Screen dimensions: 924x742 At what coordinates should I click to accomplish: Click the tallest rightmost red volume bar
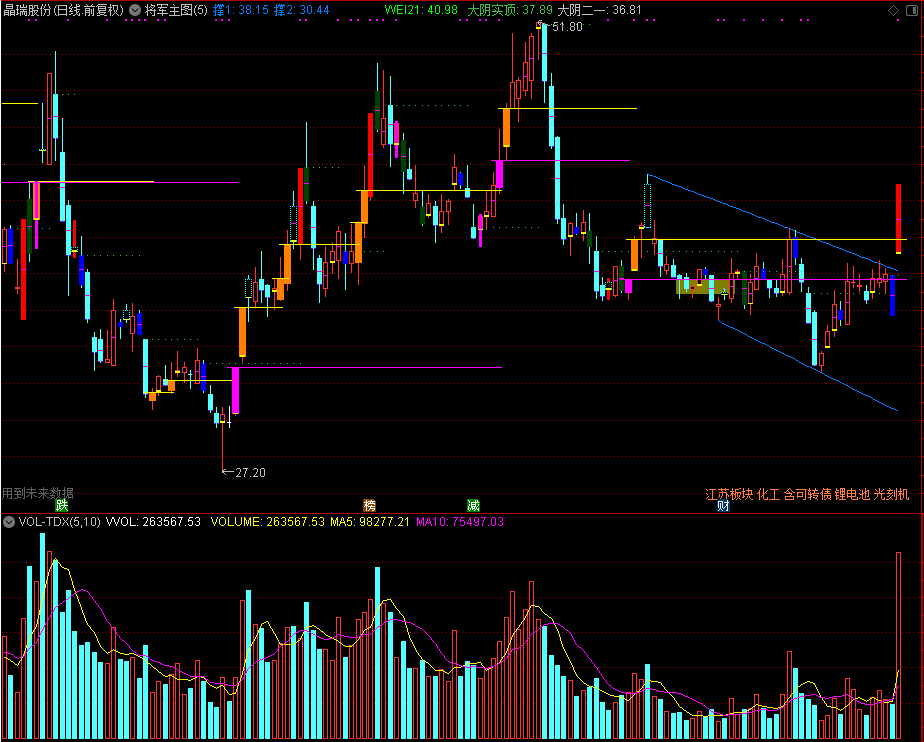(898, 646)
